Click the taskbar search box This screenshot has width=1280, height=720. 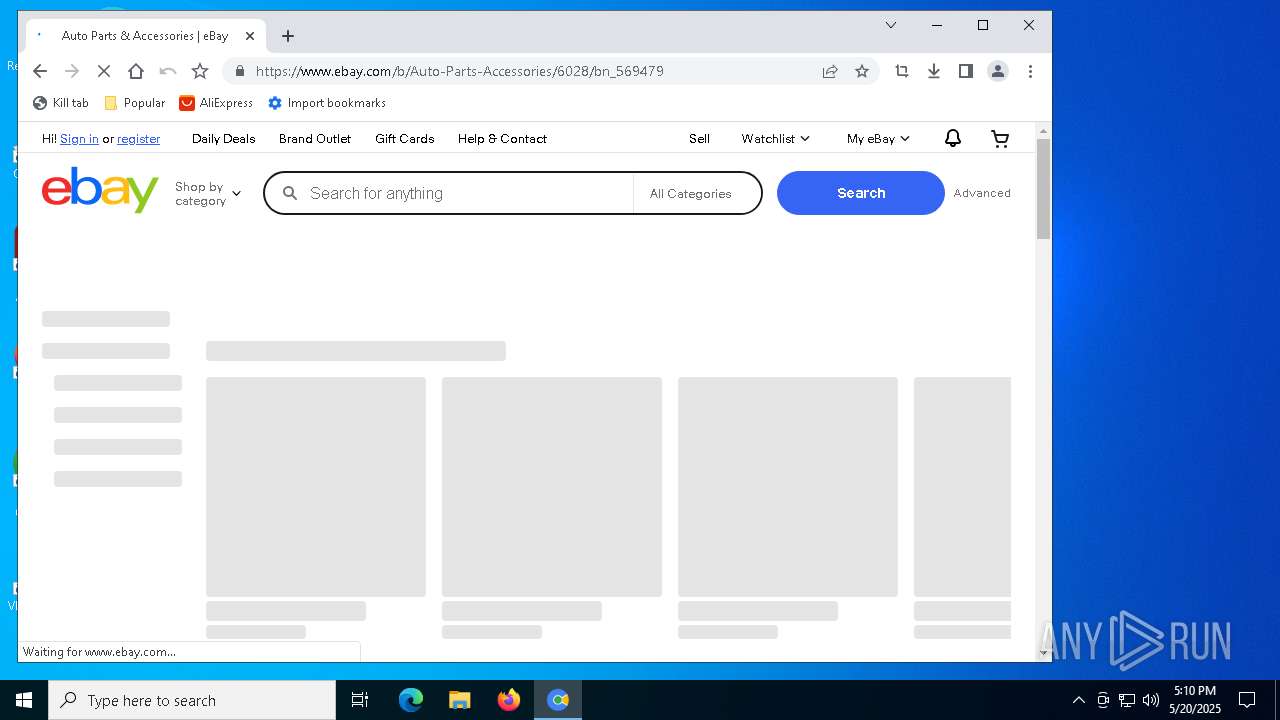click(192, 700)
